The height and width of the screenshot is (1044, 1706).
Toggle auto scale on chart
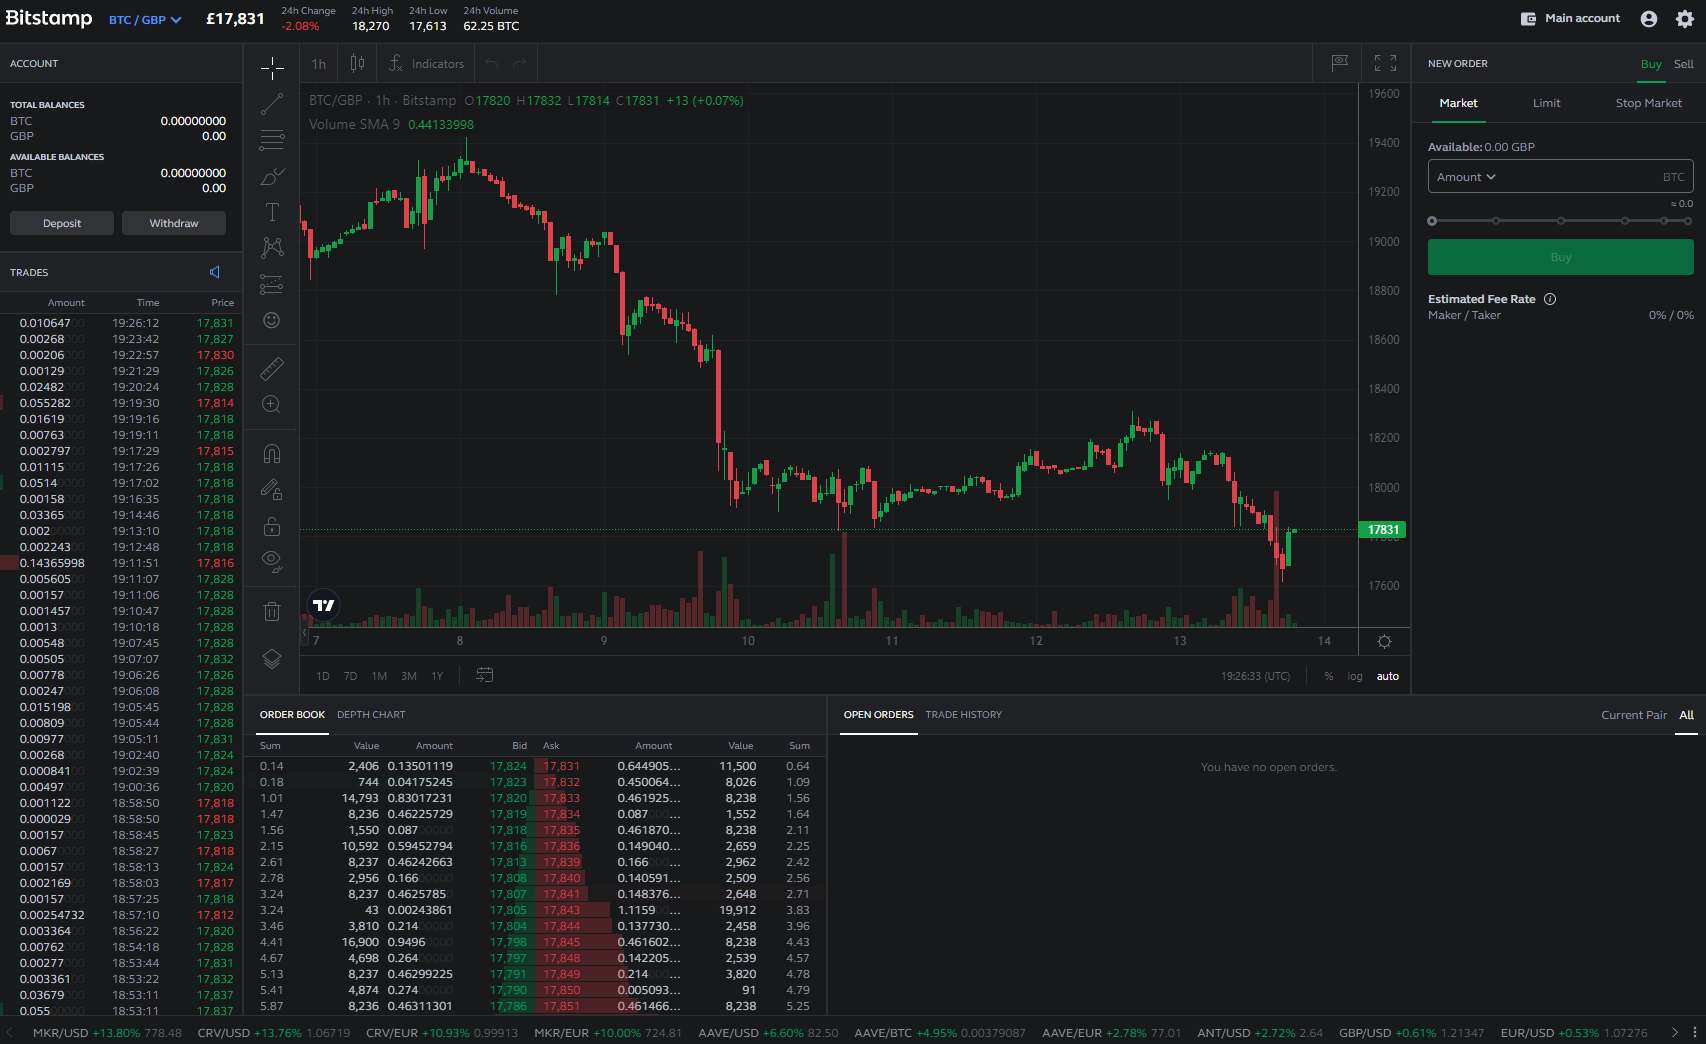click(x=1388, y=676)
